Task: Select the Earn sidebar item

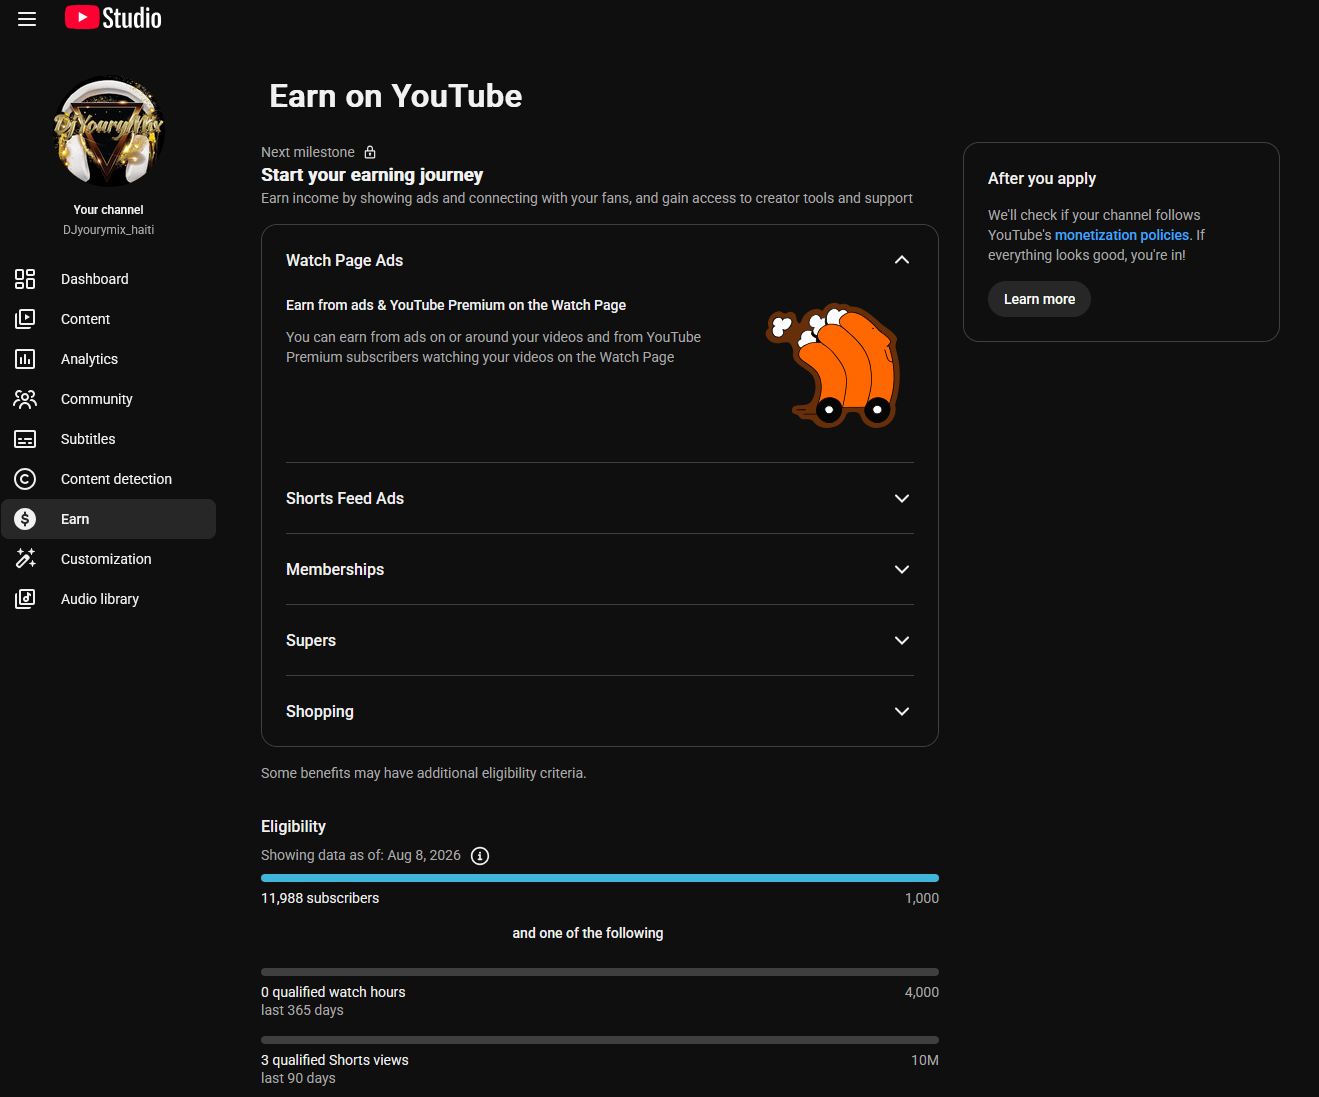Action: coord(108,519)
